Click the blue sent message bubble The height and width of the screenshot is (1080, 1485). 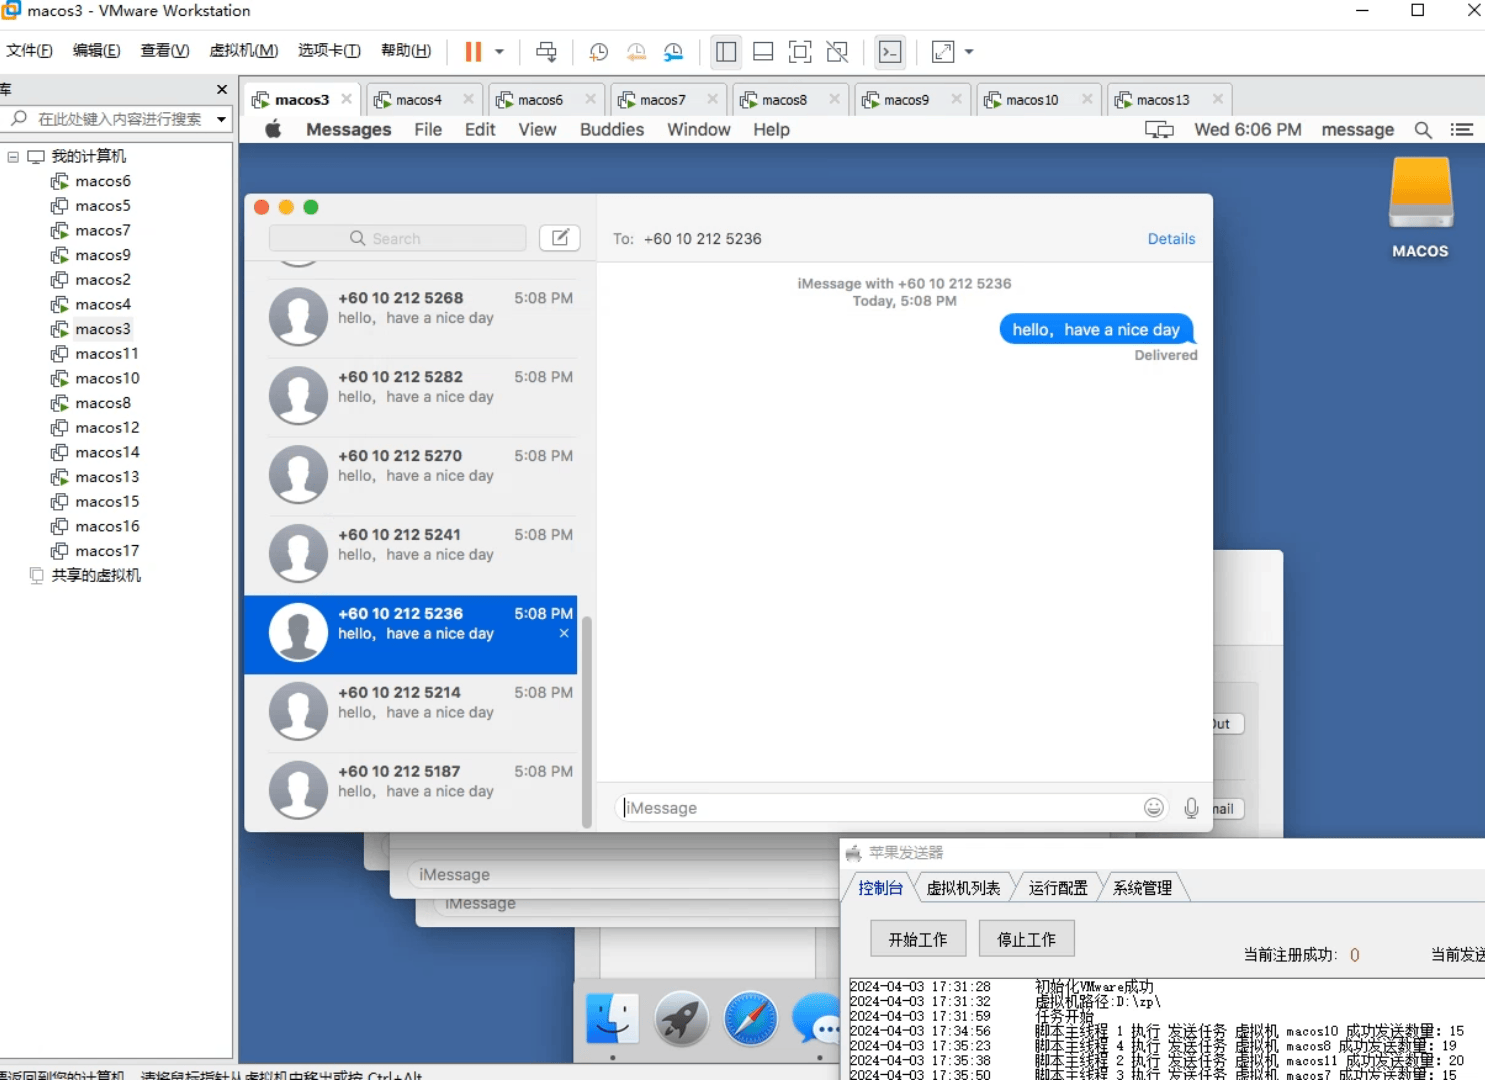[x=1096, y=329]
